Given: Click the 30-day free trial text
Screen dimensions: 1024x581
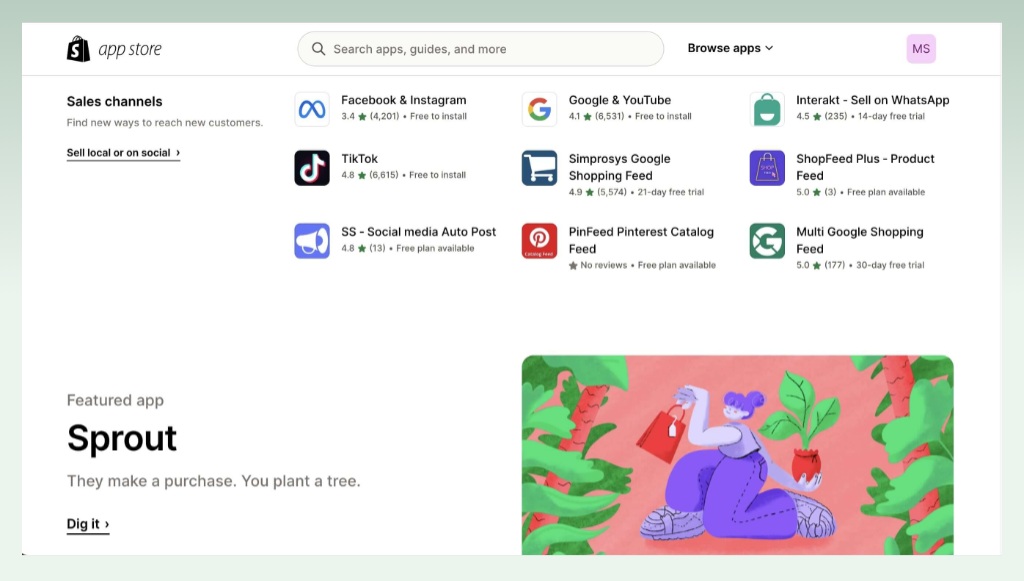Looking at the screenshot, I should [890, 265].
